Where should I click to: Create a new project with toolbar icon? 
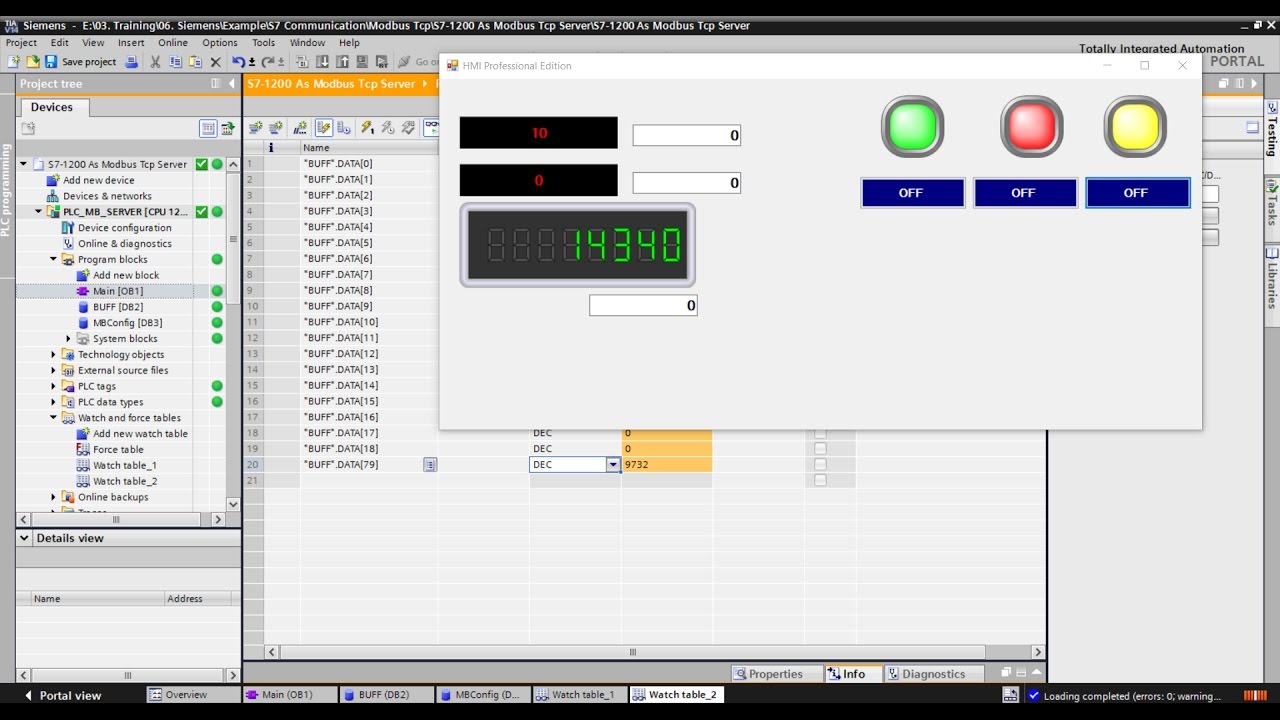14,62
